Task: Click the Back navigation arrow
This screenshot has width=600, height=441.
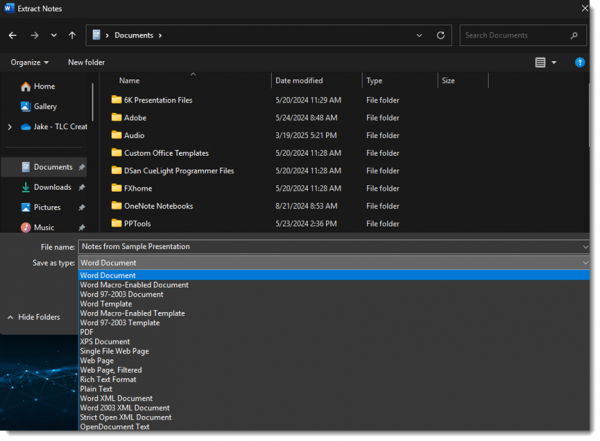Action: point(13,35)
